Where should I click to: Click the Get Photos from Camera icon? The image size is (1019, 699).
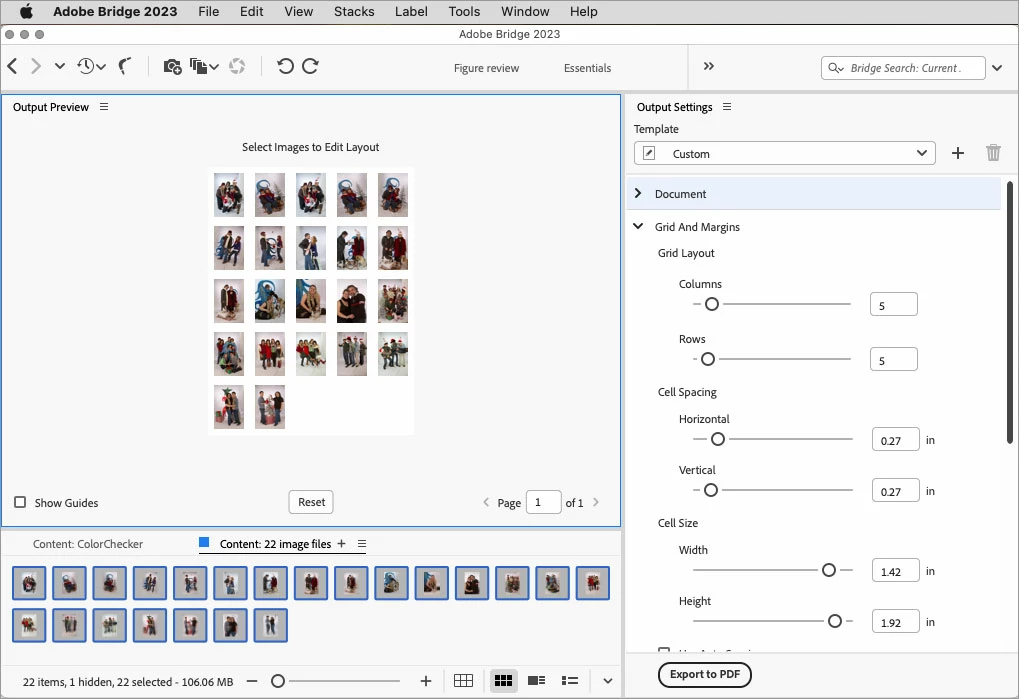click(172, 66)
